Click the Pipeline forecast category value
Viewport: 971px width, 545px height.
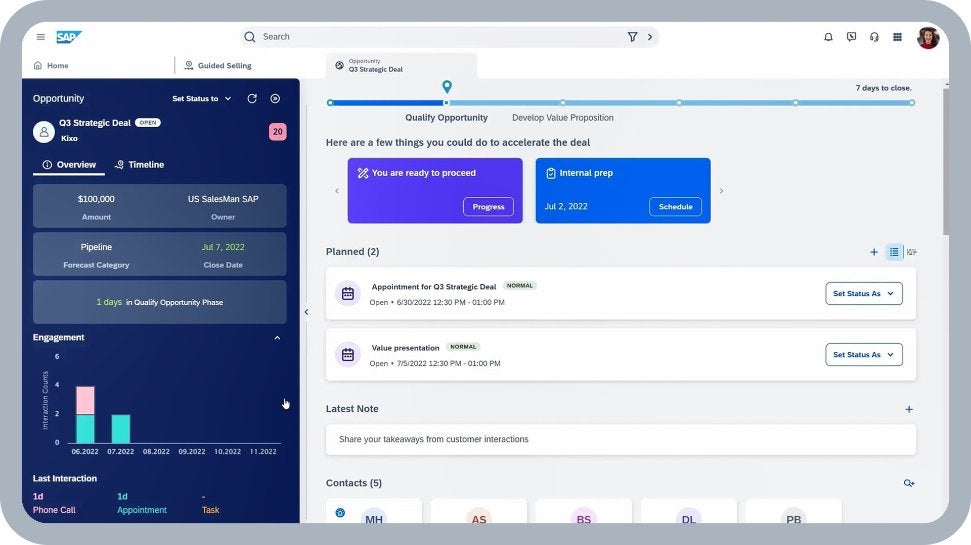pos(96,247)
